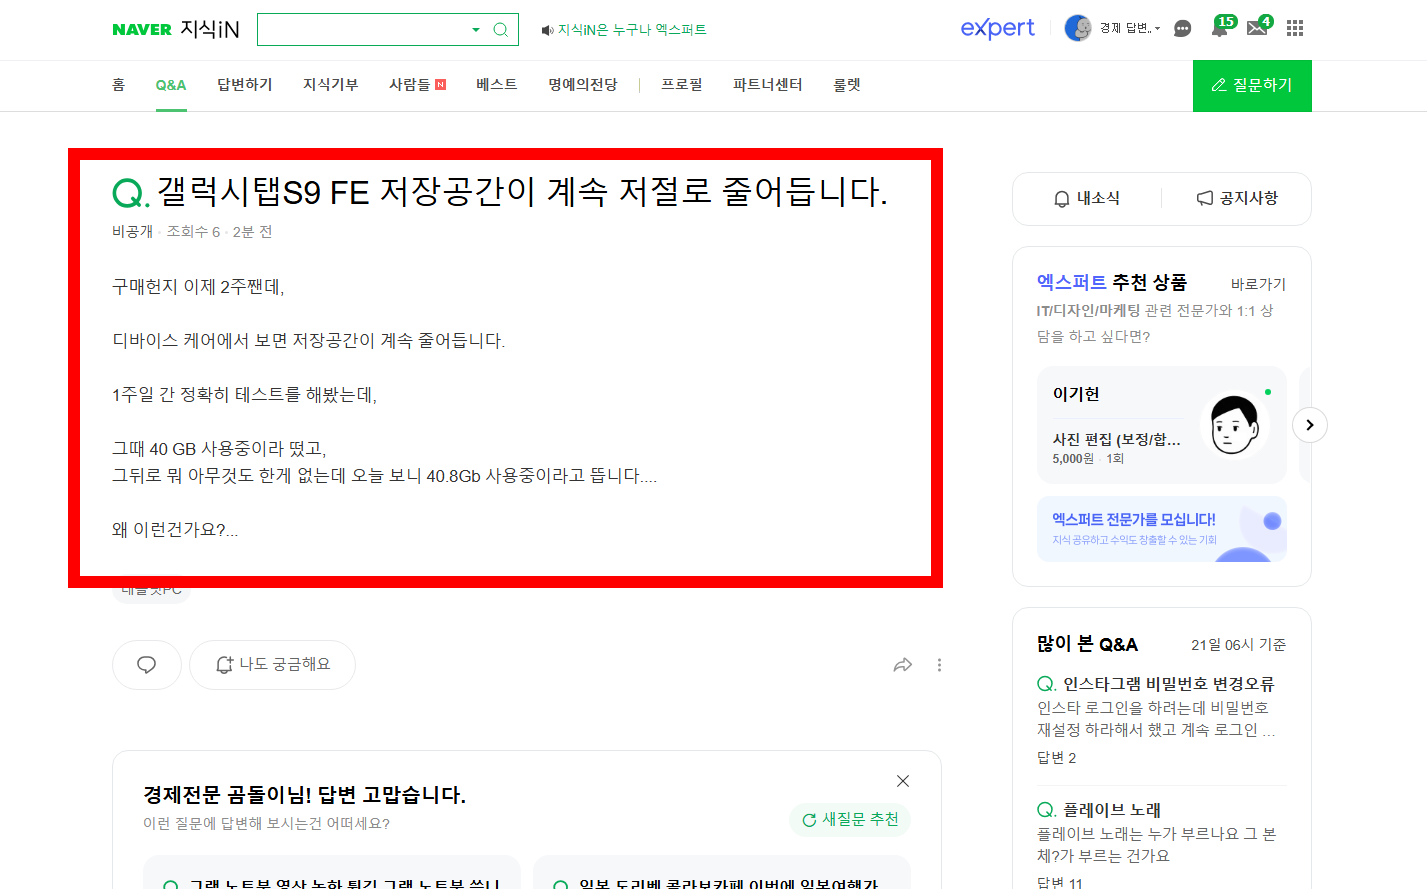1427x889 pixels.
Task: Click the search magnifier icon
Action: coord(501,30)
